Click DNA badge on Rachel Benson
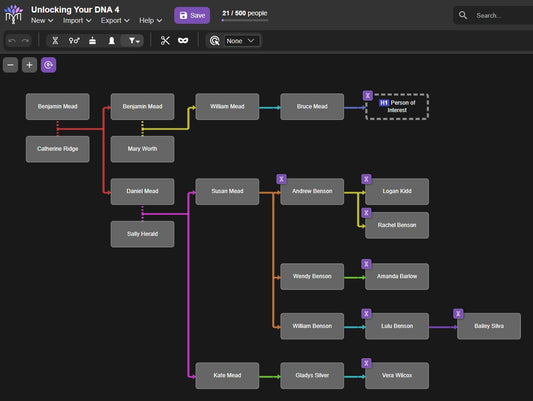Viewport: 533px width, 401px height. point(366,213)
